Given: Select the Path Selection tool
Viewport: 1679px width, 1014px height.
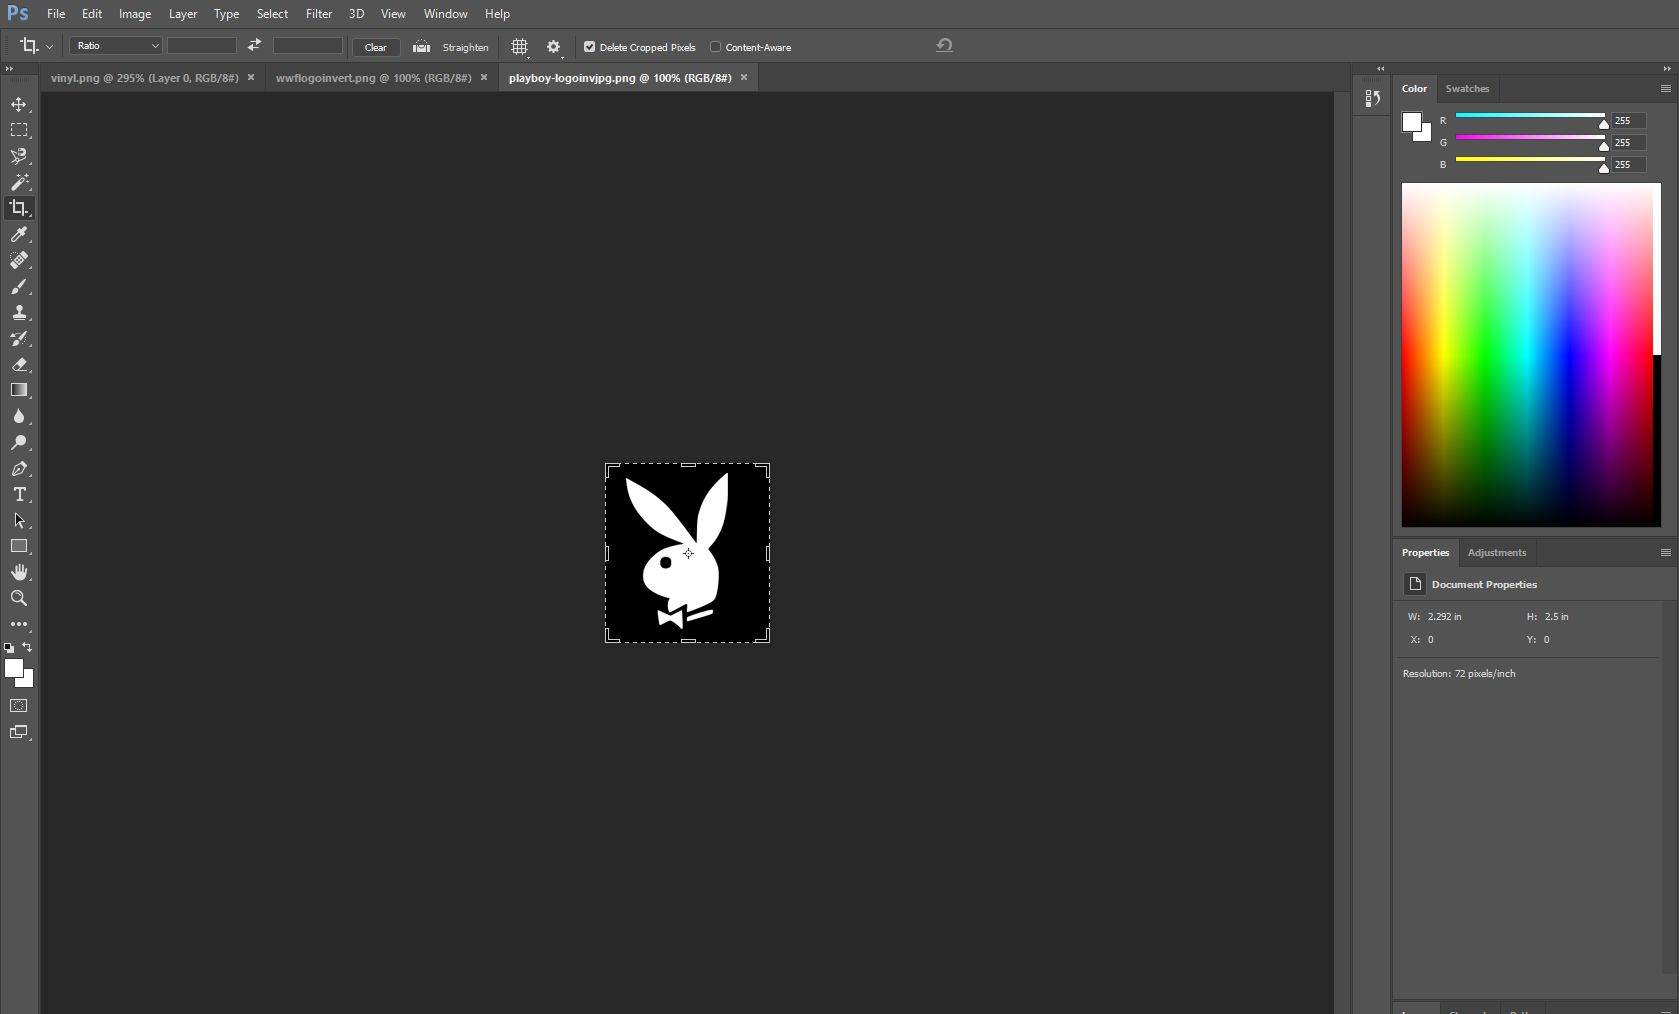Looking at the screenshot, I should click(19, 520).
